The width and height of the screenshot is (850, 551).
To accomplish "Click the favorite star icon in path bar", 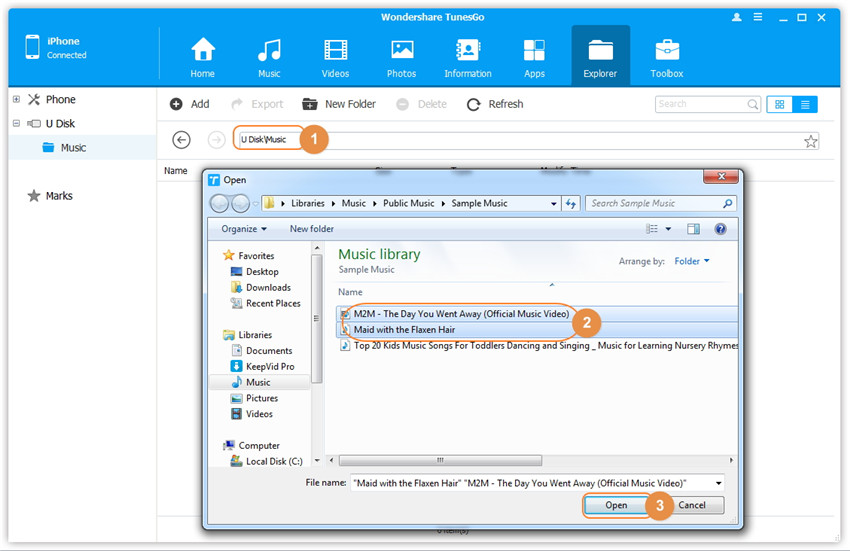I will coord(811,141).
